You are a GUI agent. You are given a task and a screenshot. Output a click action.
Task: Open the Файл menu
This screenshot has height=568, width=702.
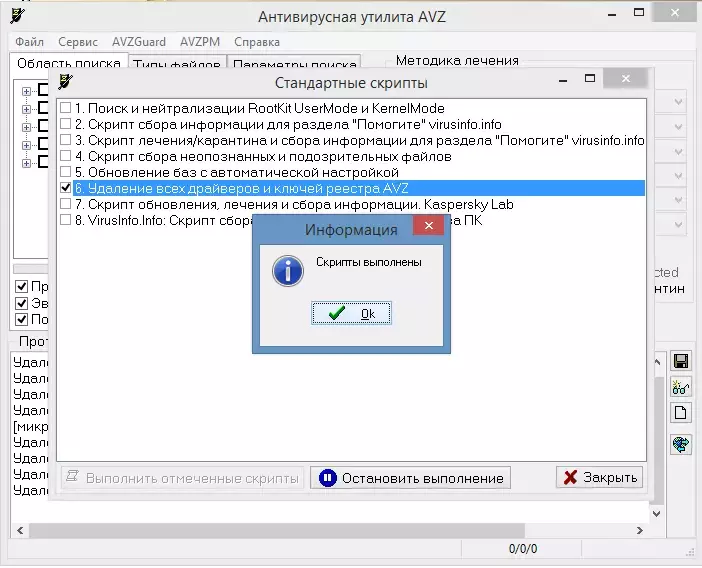[29, 42]
